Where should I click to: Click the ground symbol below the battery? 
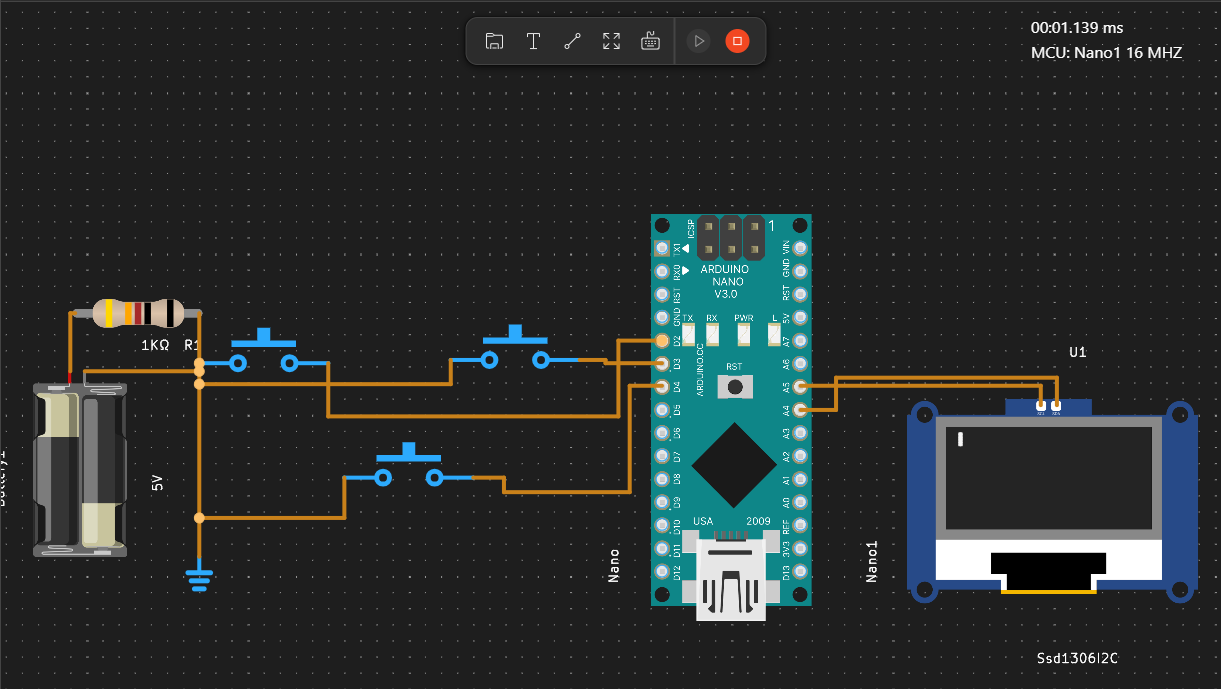point(199,576)
